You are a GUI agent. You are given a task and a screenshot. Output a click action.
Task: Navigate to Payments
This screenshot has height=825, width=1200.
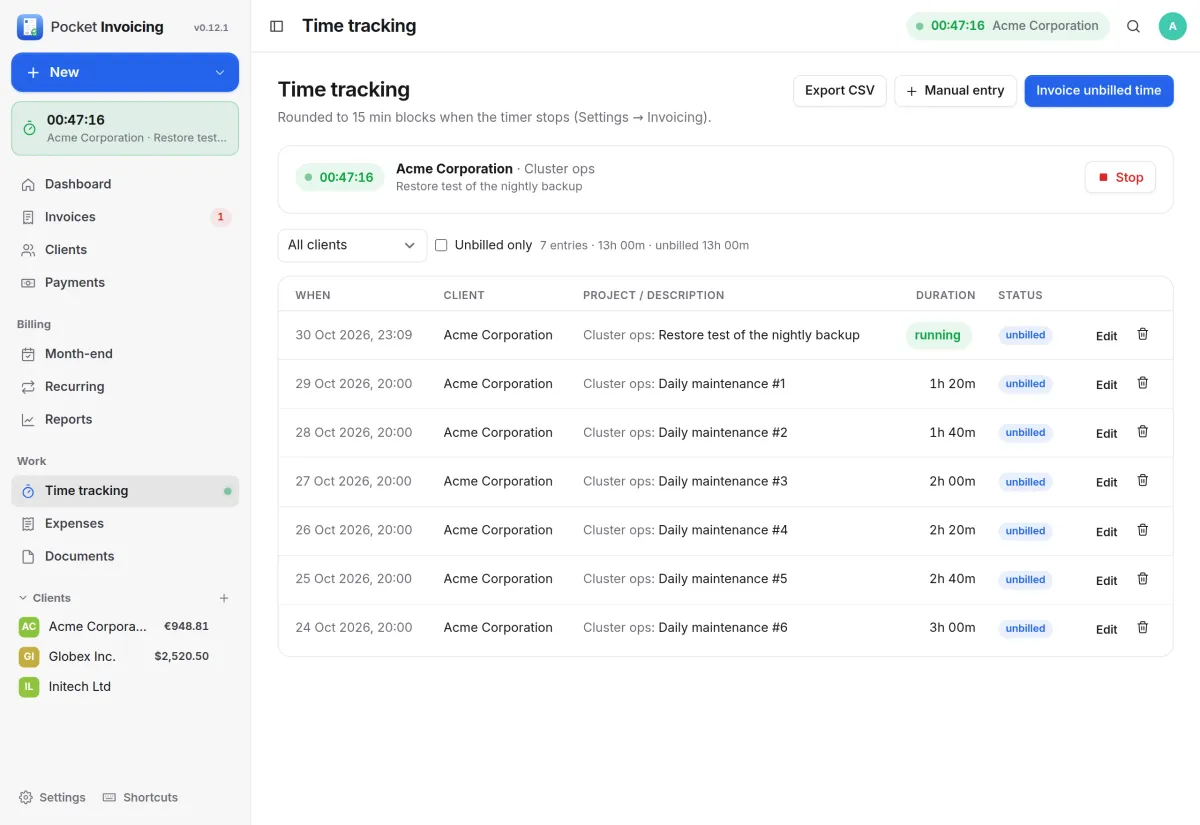(x=125, y=283)
